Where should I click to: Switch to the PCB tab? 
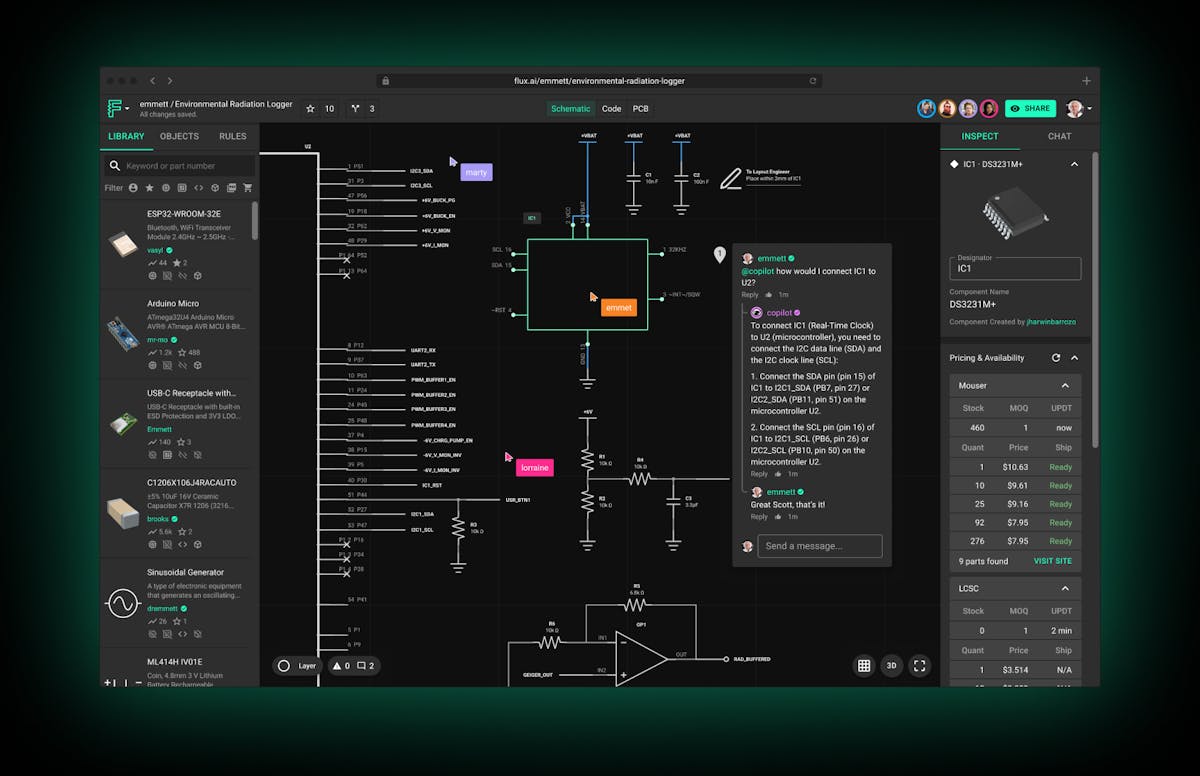pos(640,109)
